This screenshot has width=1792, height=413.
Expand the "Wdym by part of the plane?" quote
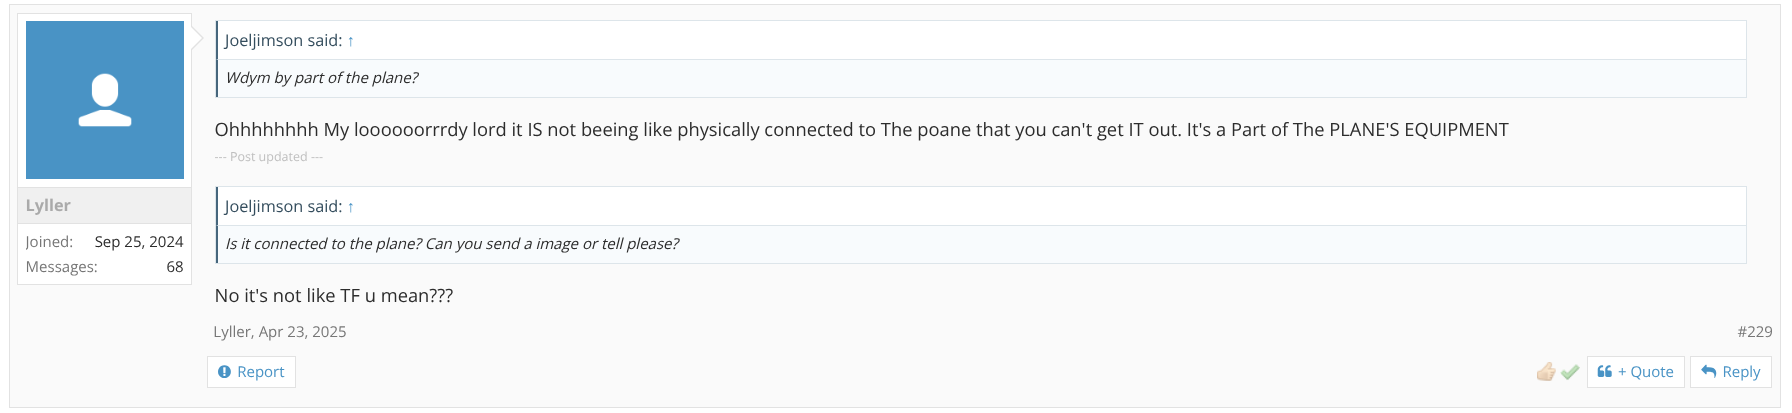coord(322,78)
